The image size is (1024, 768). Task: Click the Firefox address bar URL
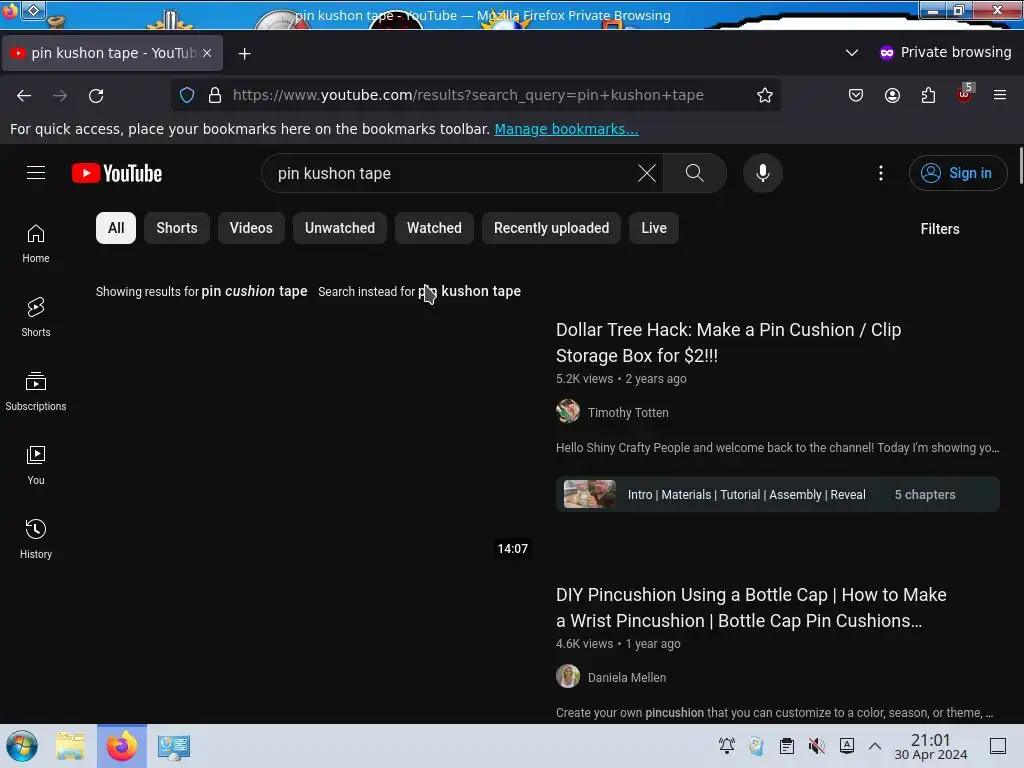click(468, 95)
